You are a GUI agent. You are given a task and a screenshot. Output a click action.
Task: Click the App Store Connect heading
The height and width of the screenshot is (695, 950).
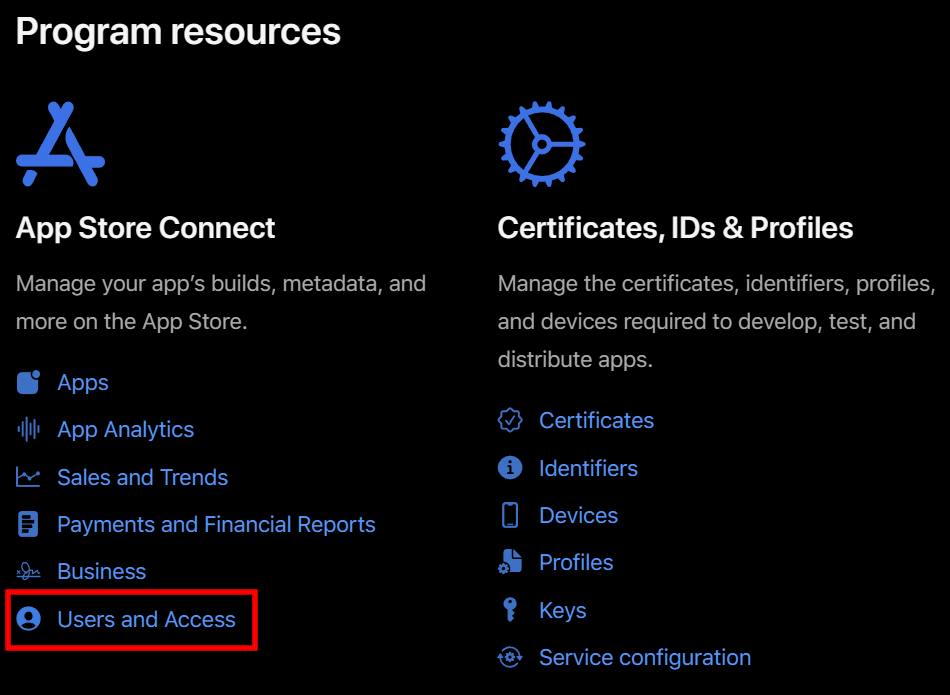(145, 228)
